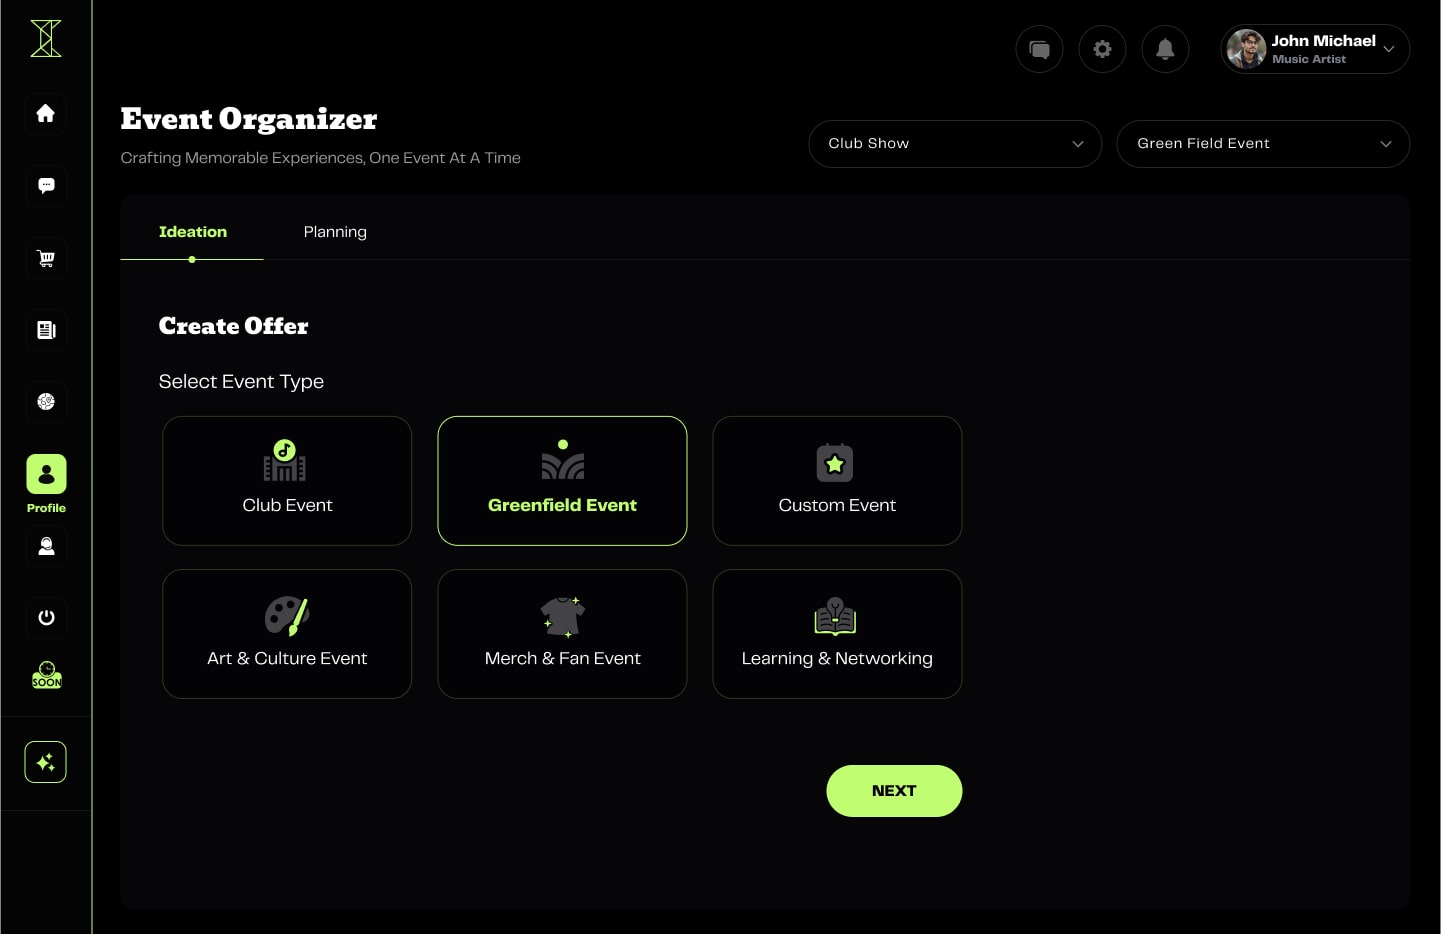Screen dimensions: 1441x934
Task: Switch to the Ideation tab
Action: [x=193, y=232]
